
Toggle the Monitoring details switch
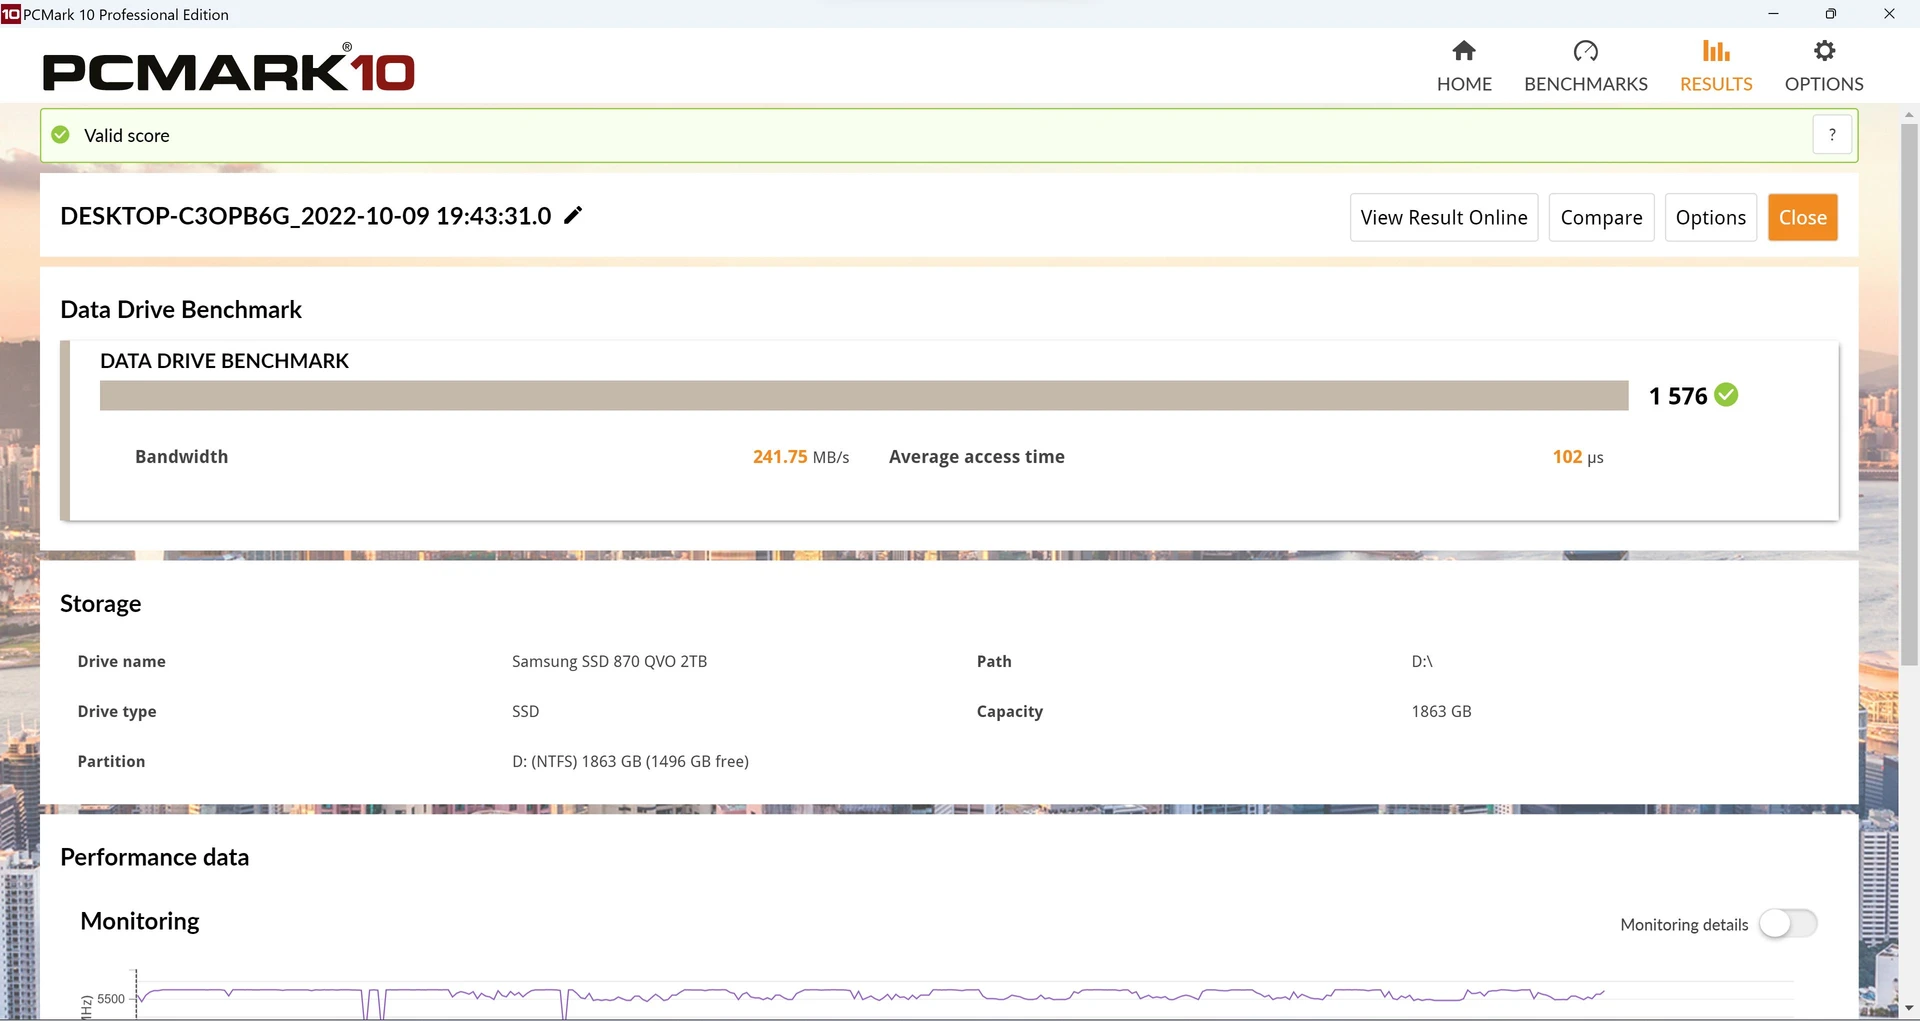click(x=1788, y=924)
